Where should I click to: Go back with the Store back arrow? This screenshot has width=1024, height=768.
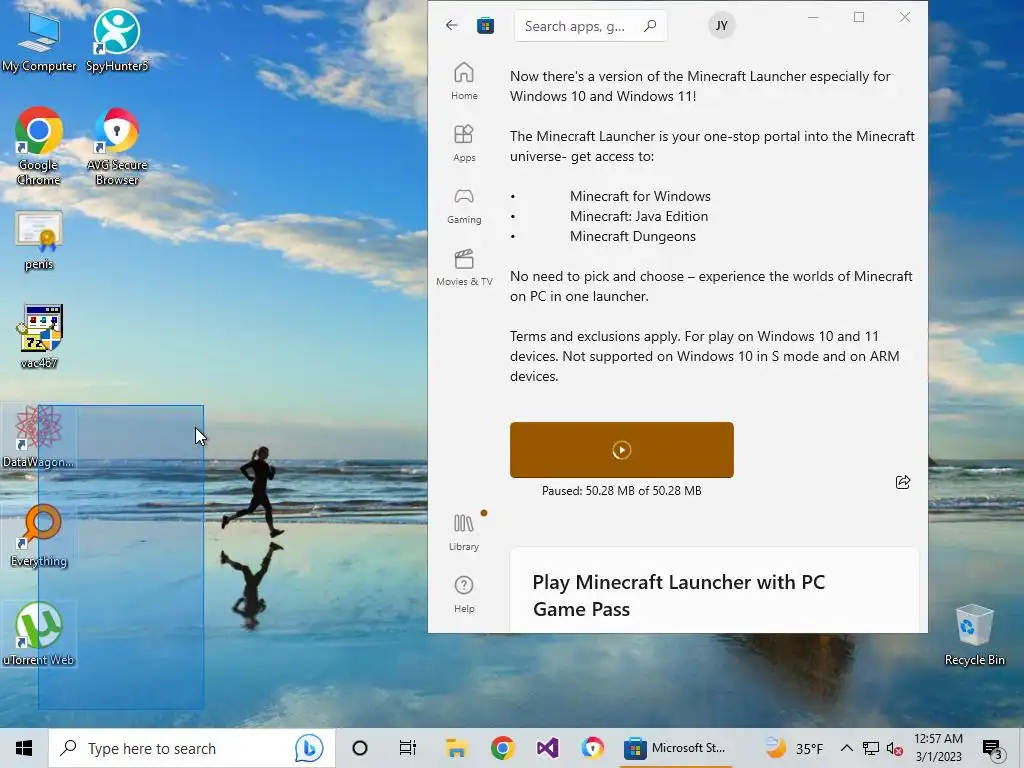tap(451, 25)
